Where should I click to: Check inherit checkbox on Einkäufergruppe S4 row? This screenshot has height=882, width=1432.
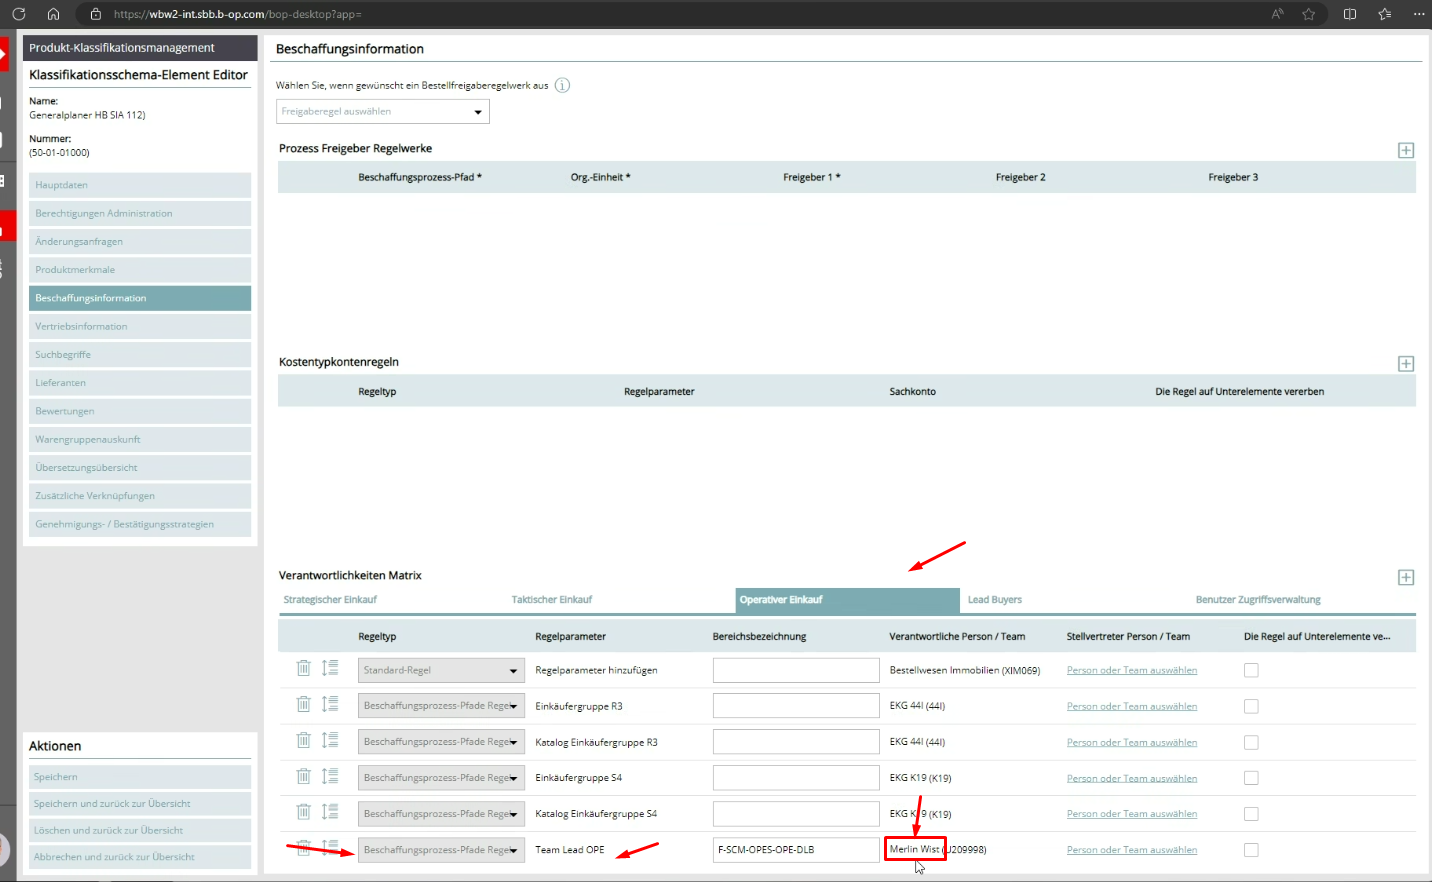point(1250,778)
